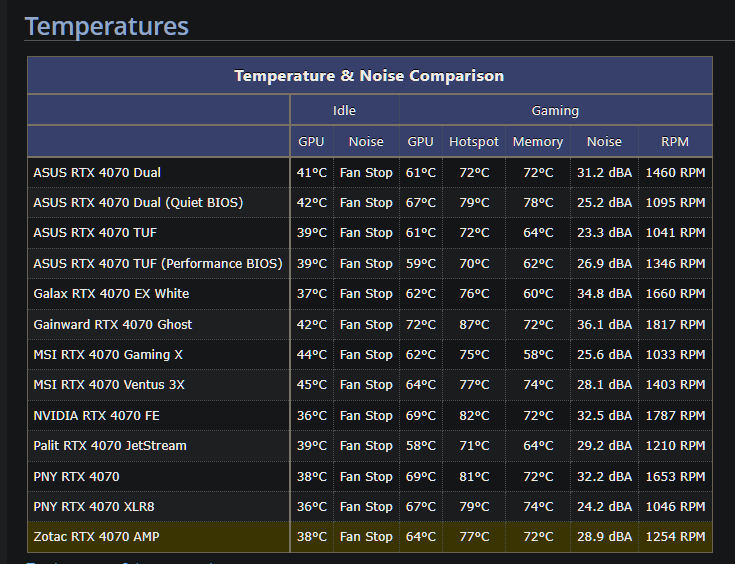This screenshot has width=735, height=564.
Task: Click the 58°C MSI Gaming X memory value
Action: click(x=538, y=354)
